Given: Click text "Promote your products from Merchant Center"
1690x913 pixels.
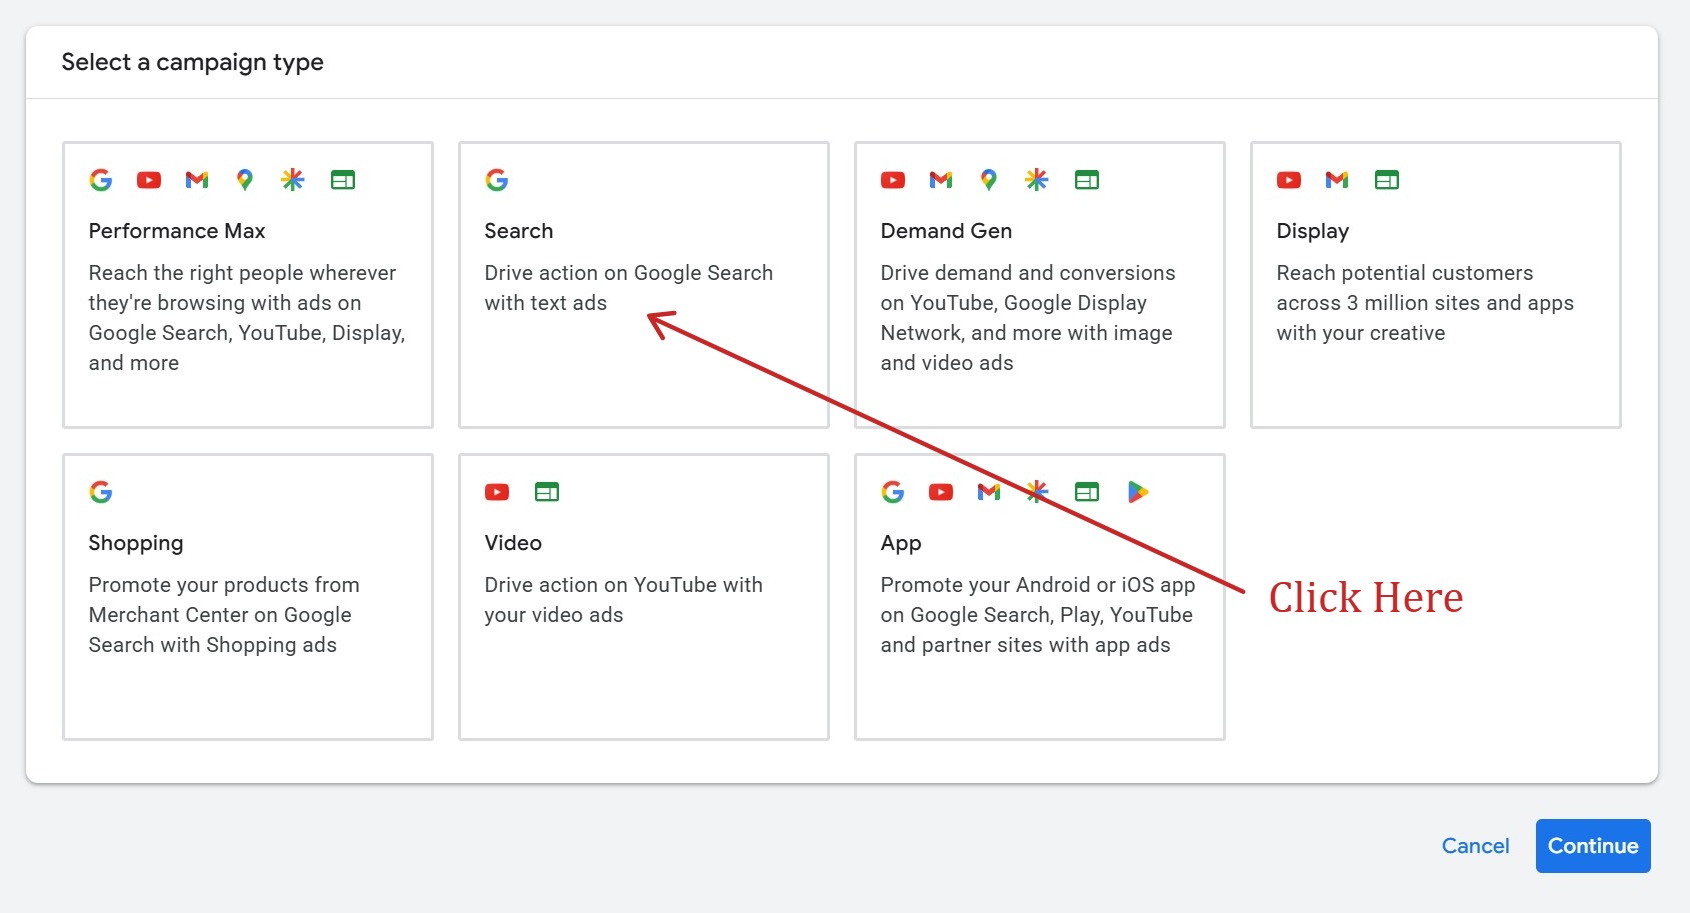Looking at the screenshot, I should (224, 600).
